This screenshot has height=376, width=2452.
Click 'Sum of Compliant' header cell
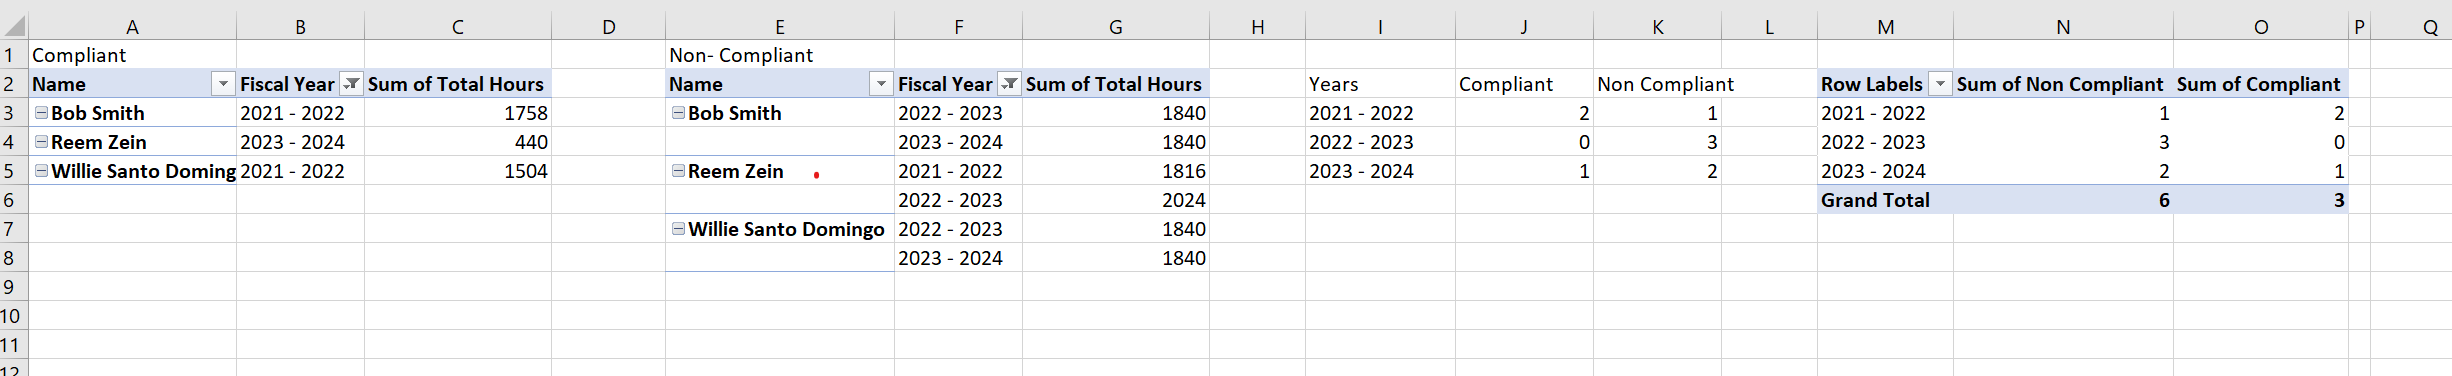click(2261, 84)
